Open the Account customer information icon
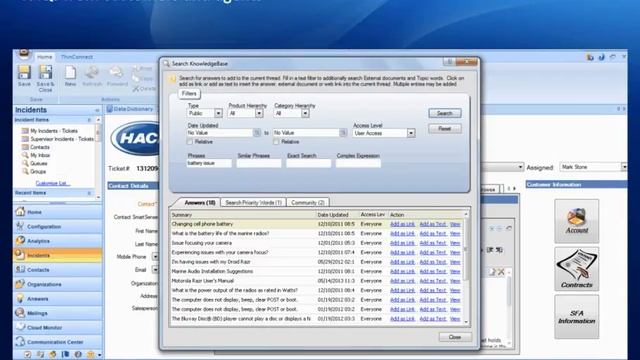The image size is (640, 360). tap(576, 221)
